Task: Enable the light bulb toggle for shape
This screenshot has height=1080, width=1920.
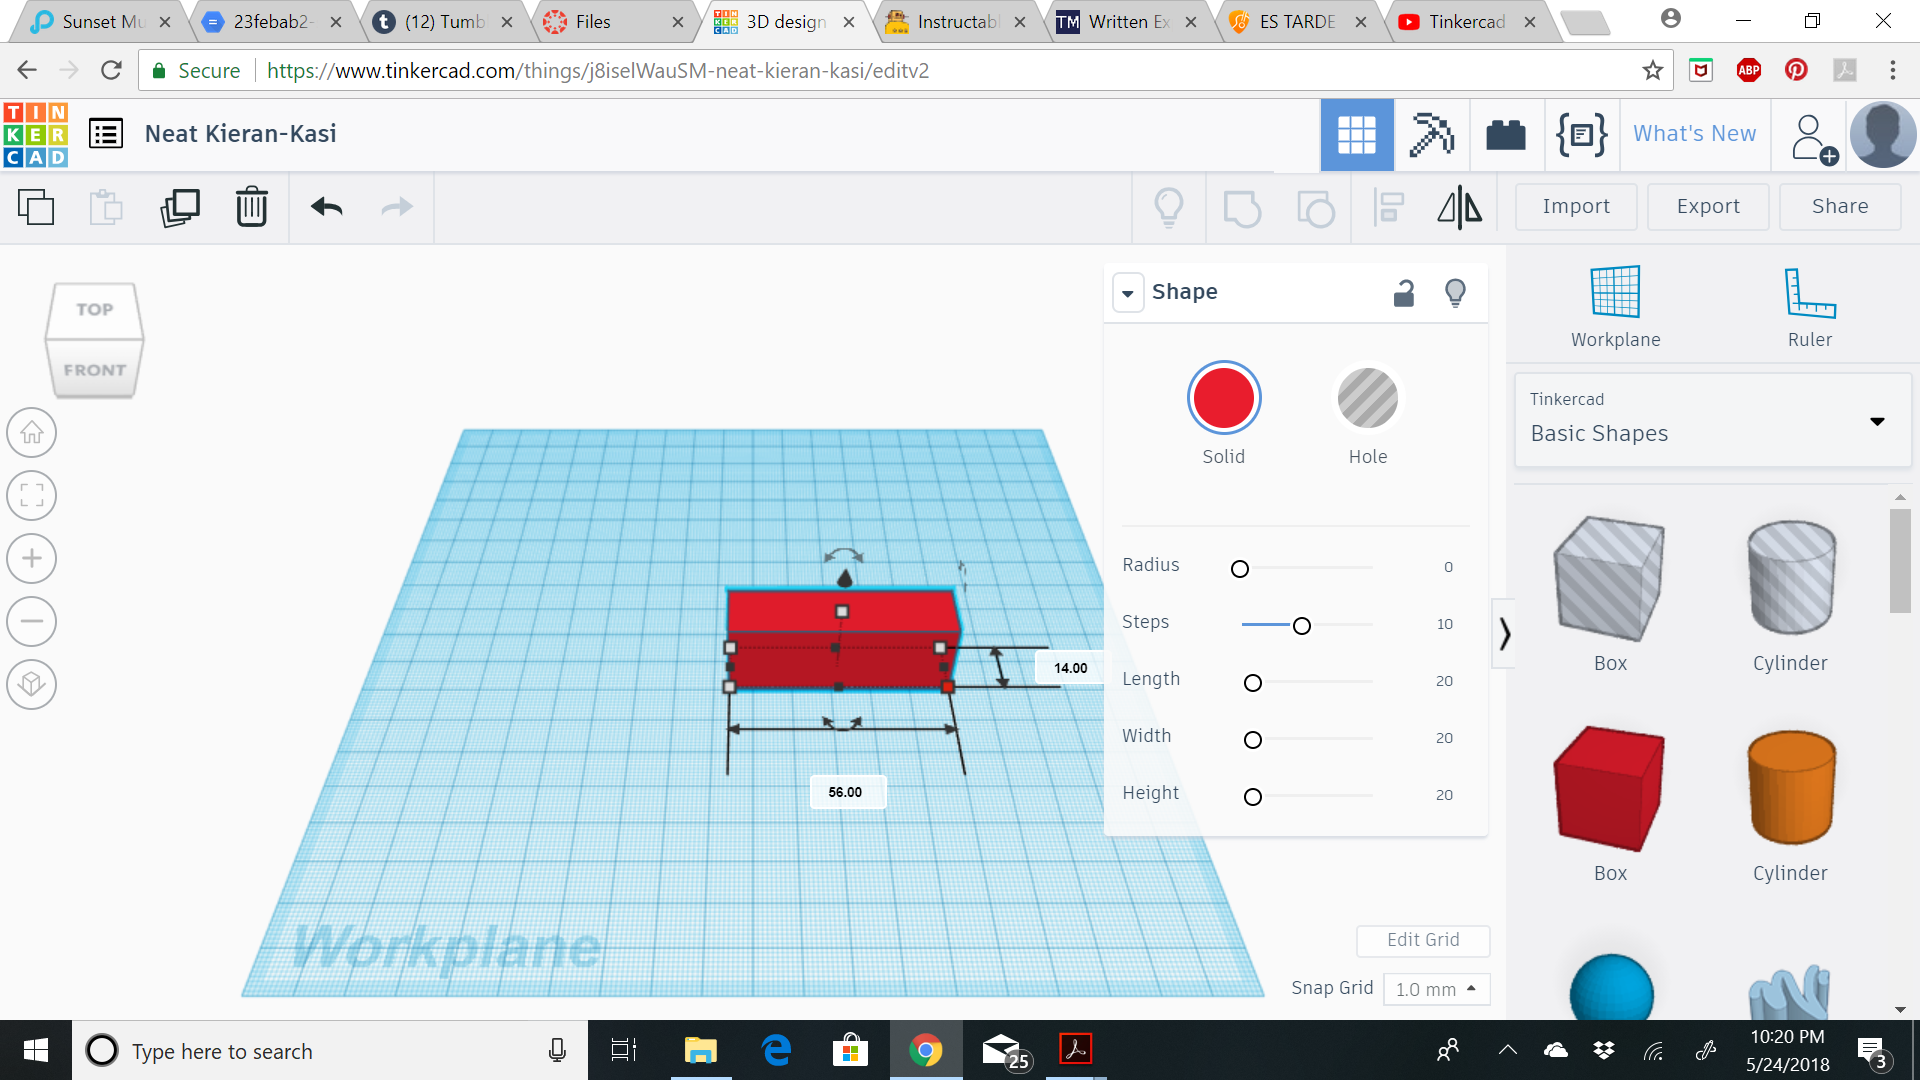Action: pos(1456,291)
